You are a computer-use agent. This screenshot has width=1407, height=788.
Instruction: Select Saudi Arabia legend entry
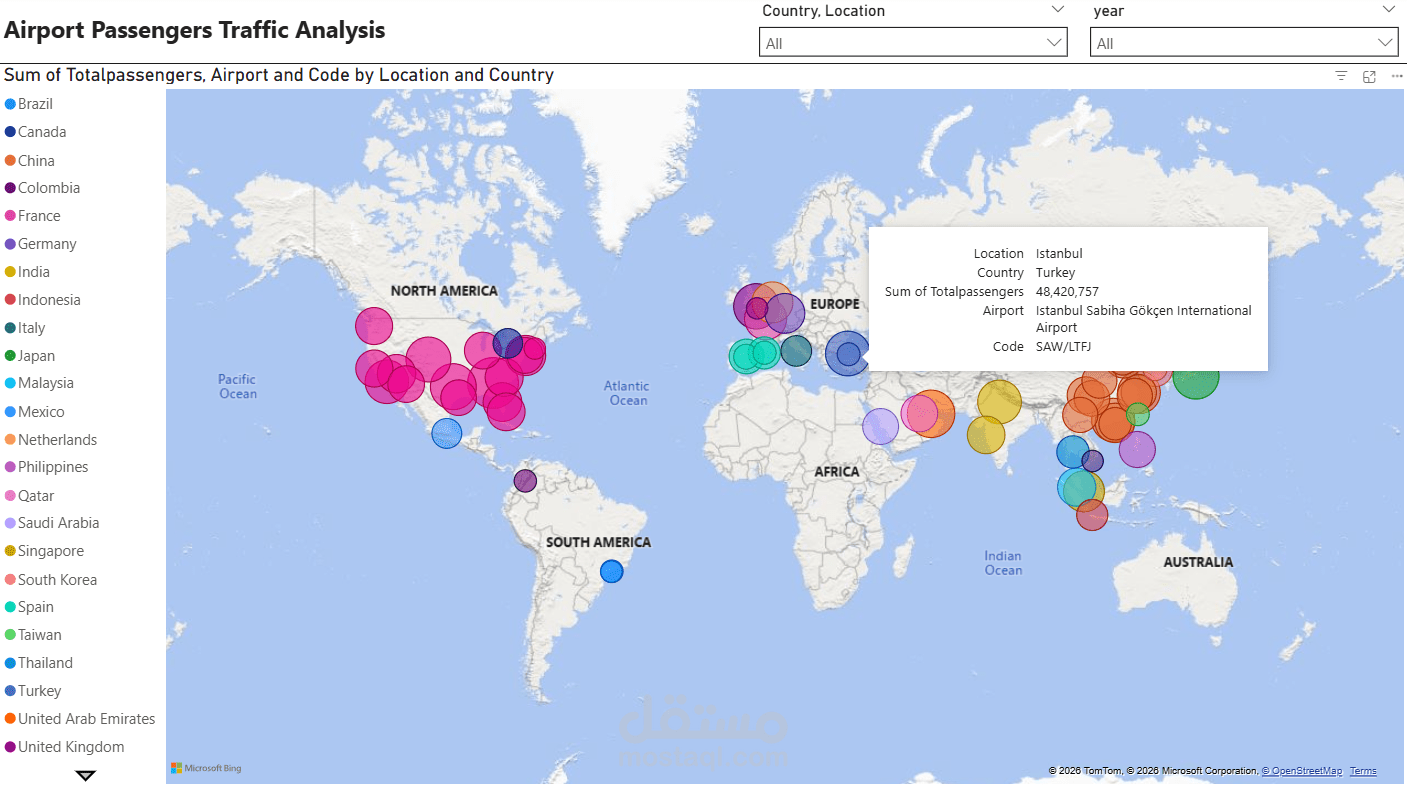pos(52,523)
